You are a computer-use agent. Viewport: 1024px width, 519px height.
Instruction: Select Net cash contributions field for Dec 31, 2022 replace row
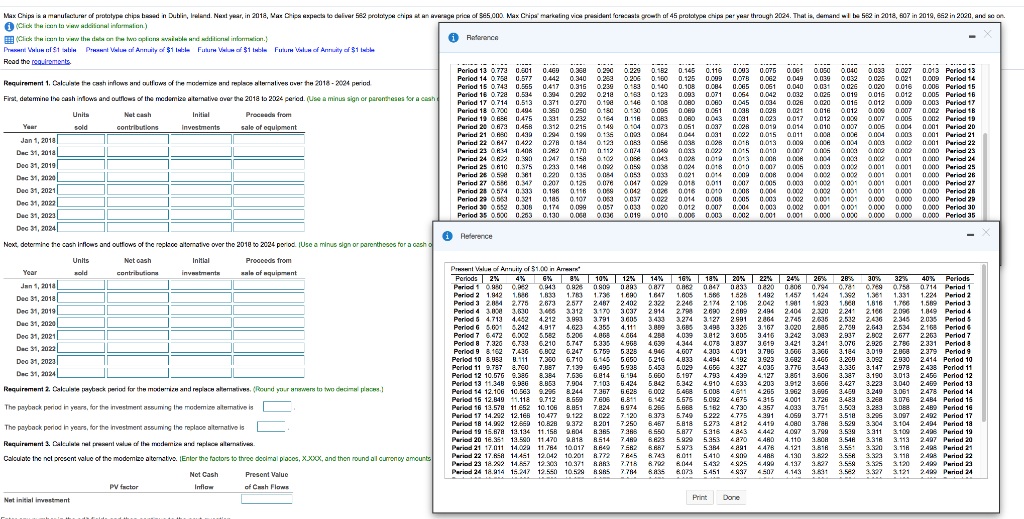pos(137,347)
